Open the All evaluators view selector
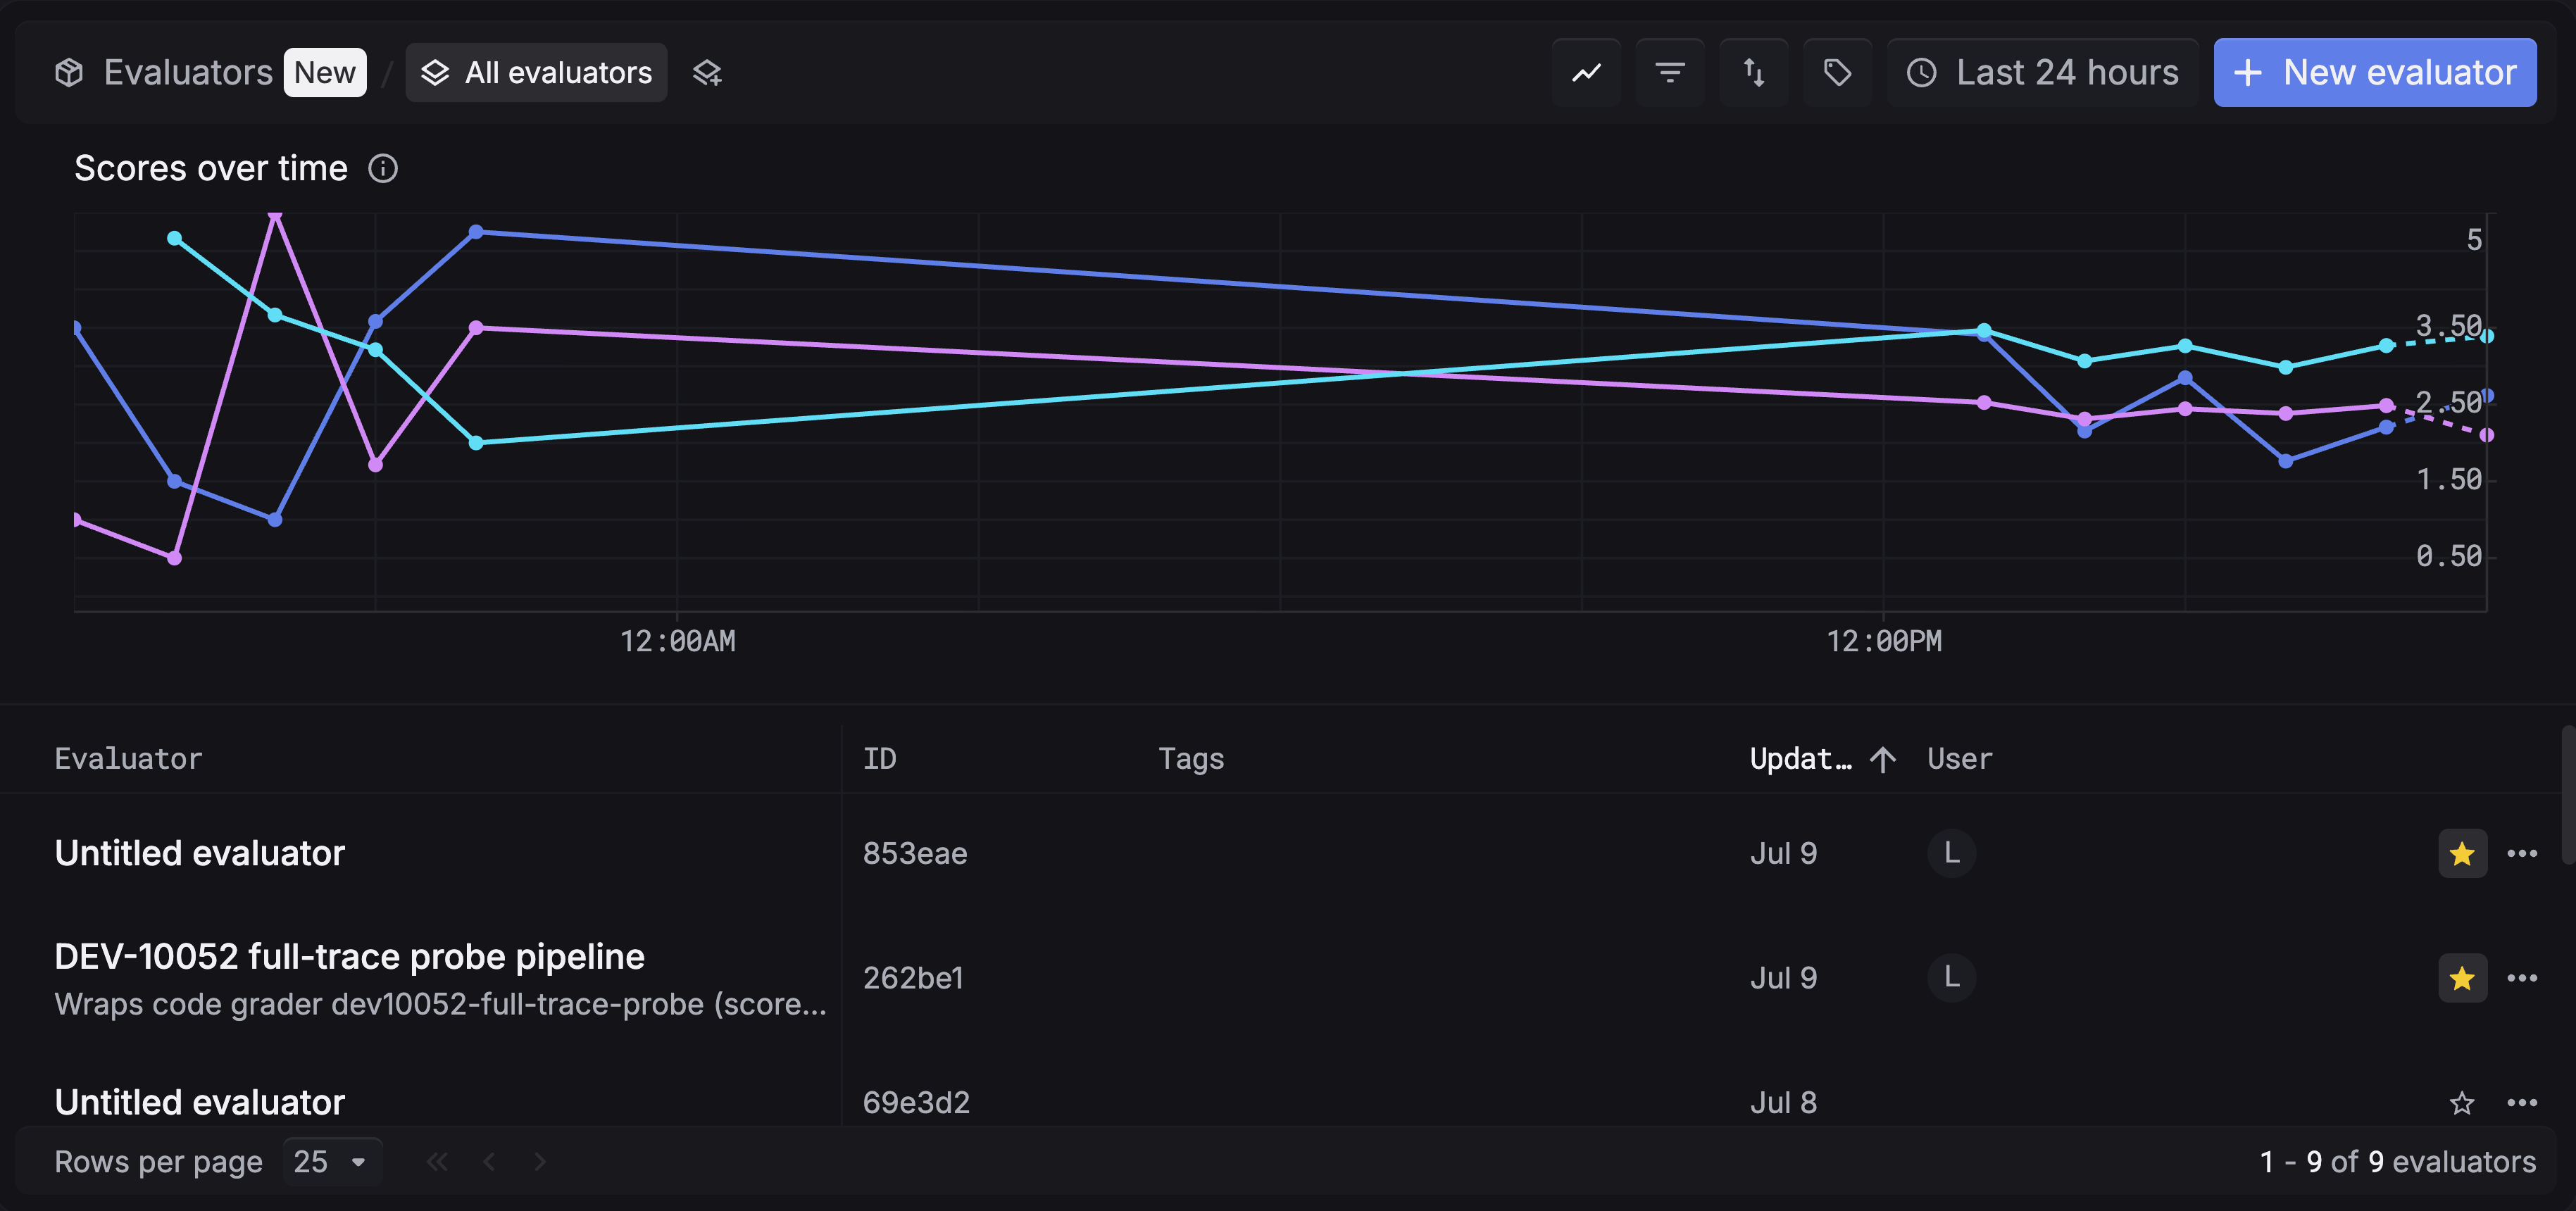This screenshot has width=2576, height=1211. pyautogui.click(x=536, y=73)
